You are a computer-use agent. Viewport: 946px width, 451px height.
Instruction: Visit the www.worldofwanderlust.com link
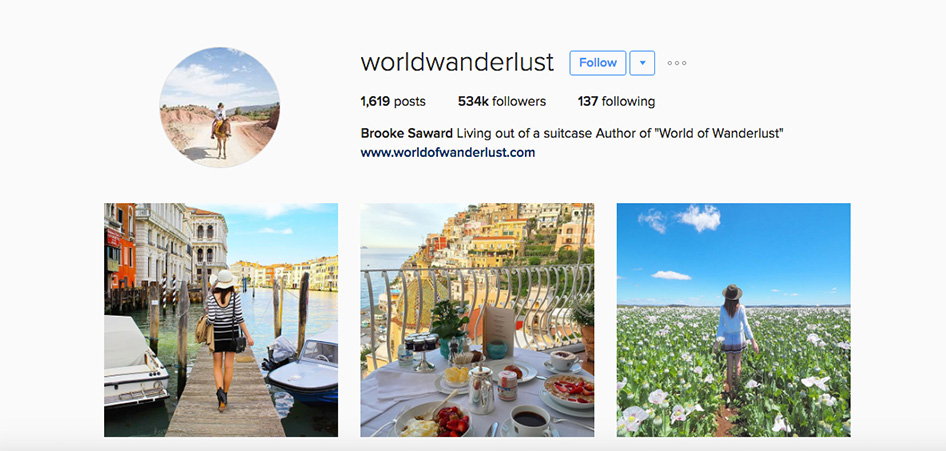click(448, 153)
